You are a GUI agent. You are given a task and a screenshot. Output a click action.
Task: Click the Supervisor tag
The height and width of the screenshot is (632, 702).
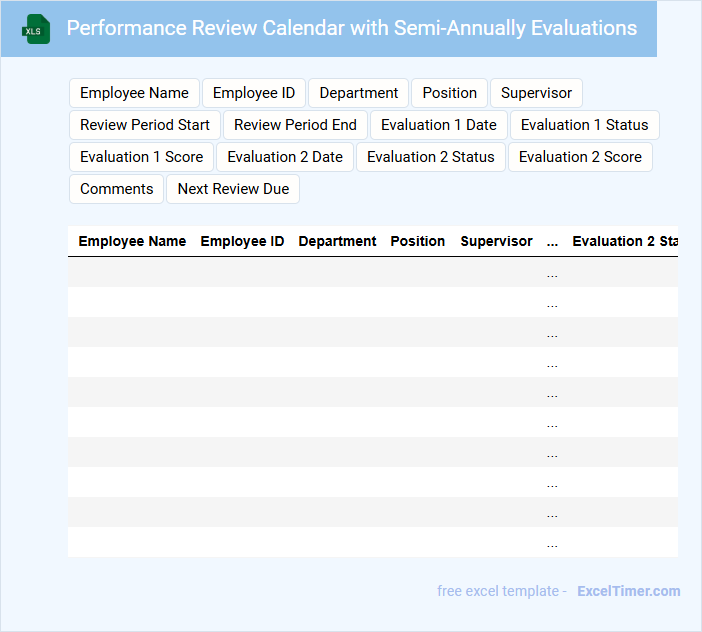pos(536,93)
